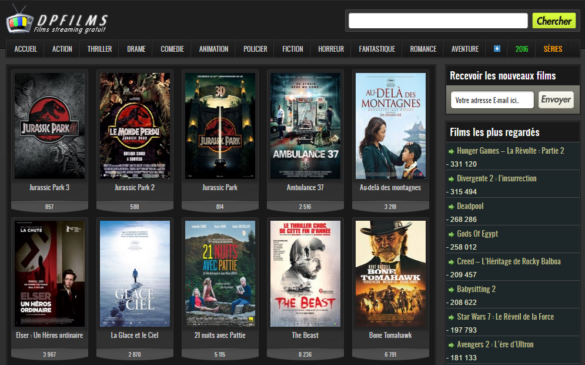Screen dimensions: 585x365
Task: Click the Films les plus regardés heading
Action: pos(494,132)
